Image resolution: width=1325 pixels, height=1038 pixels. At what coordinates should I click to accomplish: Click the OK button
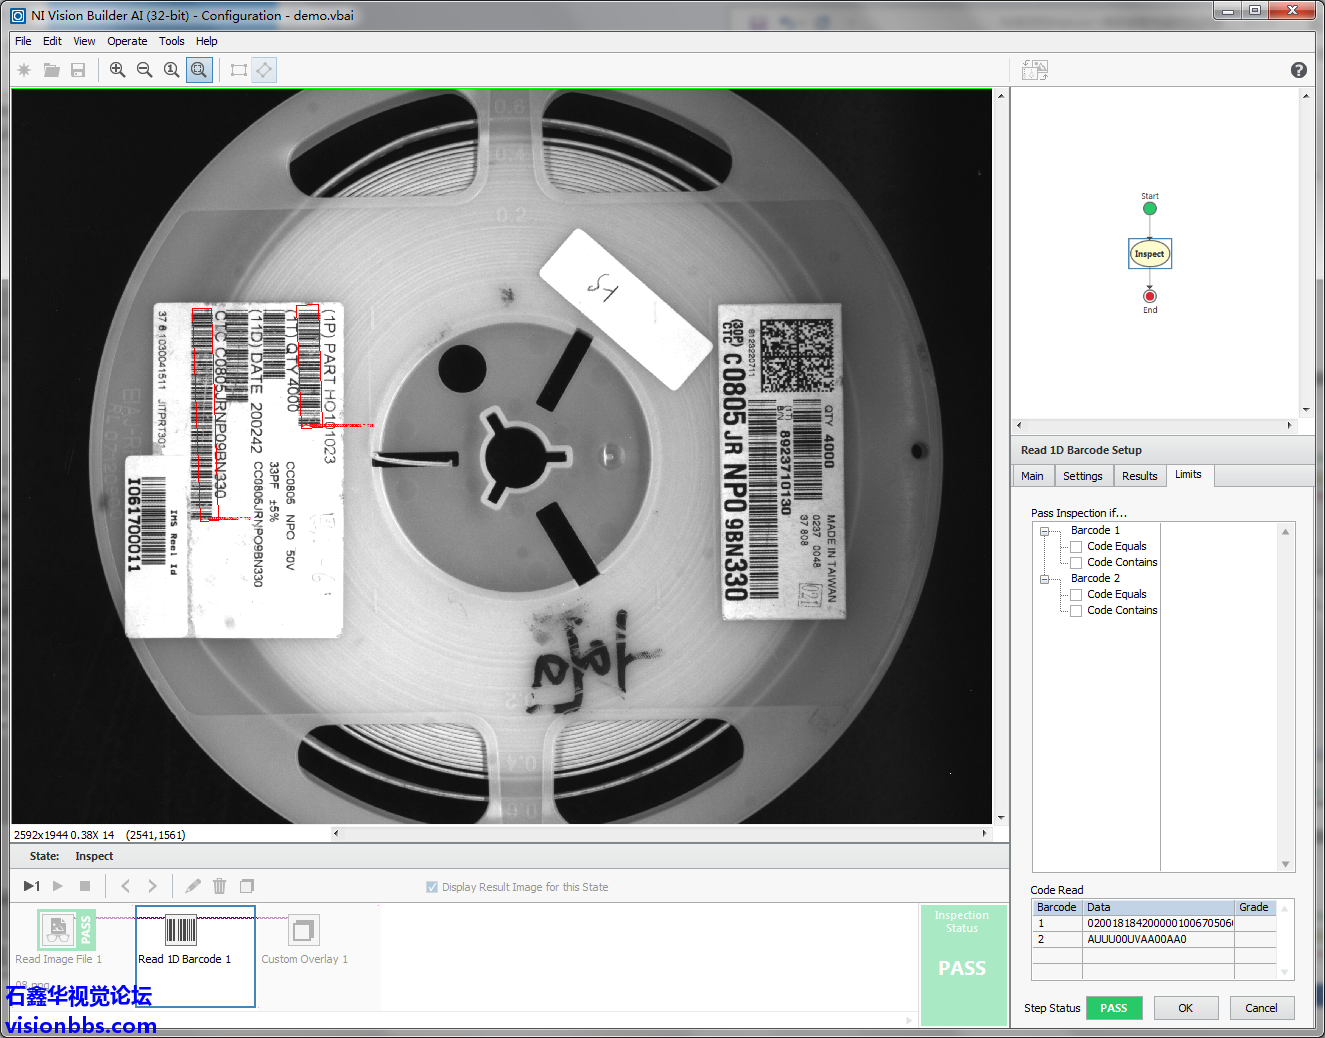click(1185, 1008)
